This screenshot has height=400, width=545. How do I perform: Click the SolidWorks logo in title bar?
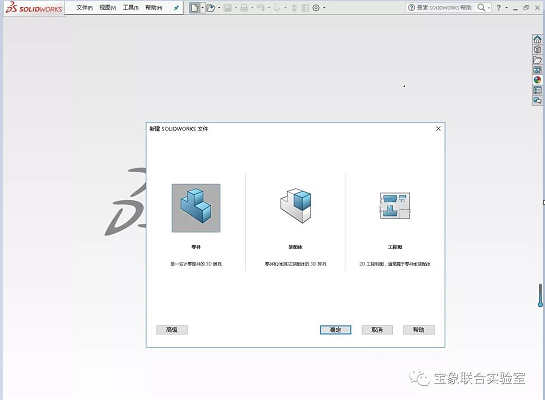pos(34,8)
